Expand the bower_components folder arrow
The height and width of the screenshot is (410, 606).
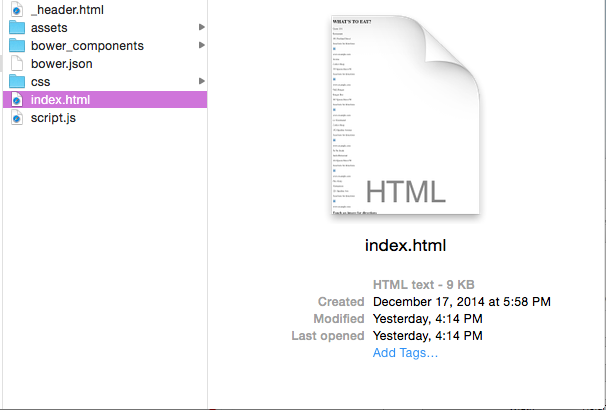(201, 45)
